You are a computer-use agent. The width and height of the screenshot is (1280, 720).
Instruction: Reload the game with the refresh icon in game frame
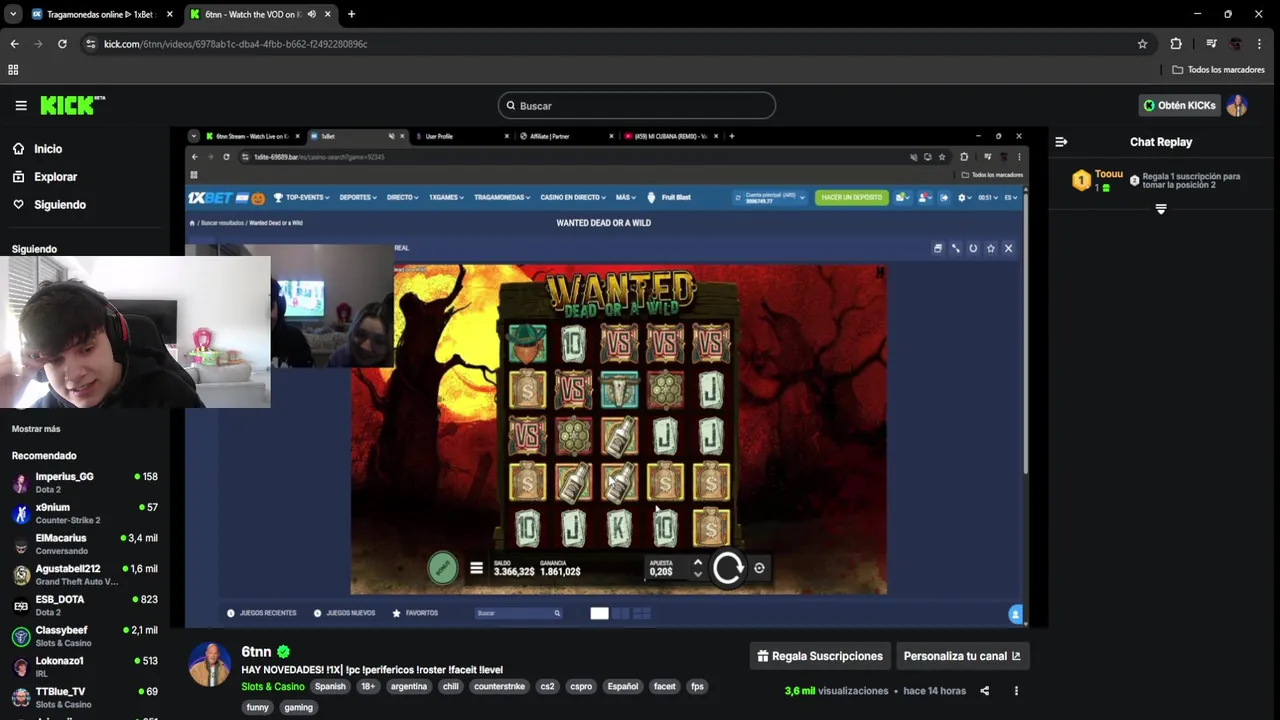tap(973, 248)
